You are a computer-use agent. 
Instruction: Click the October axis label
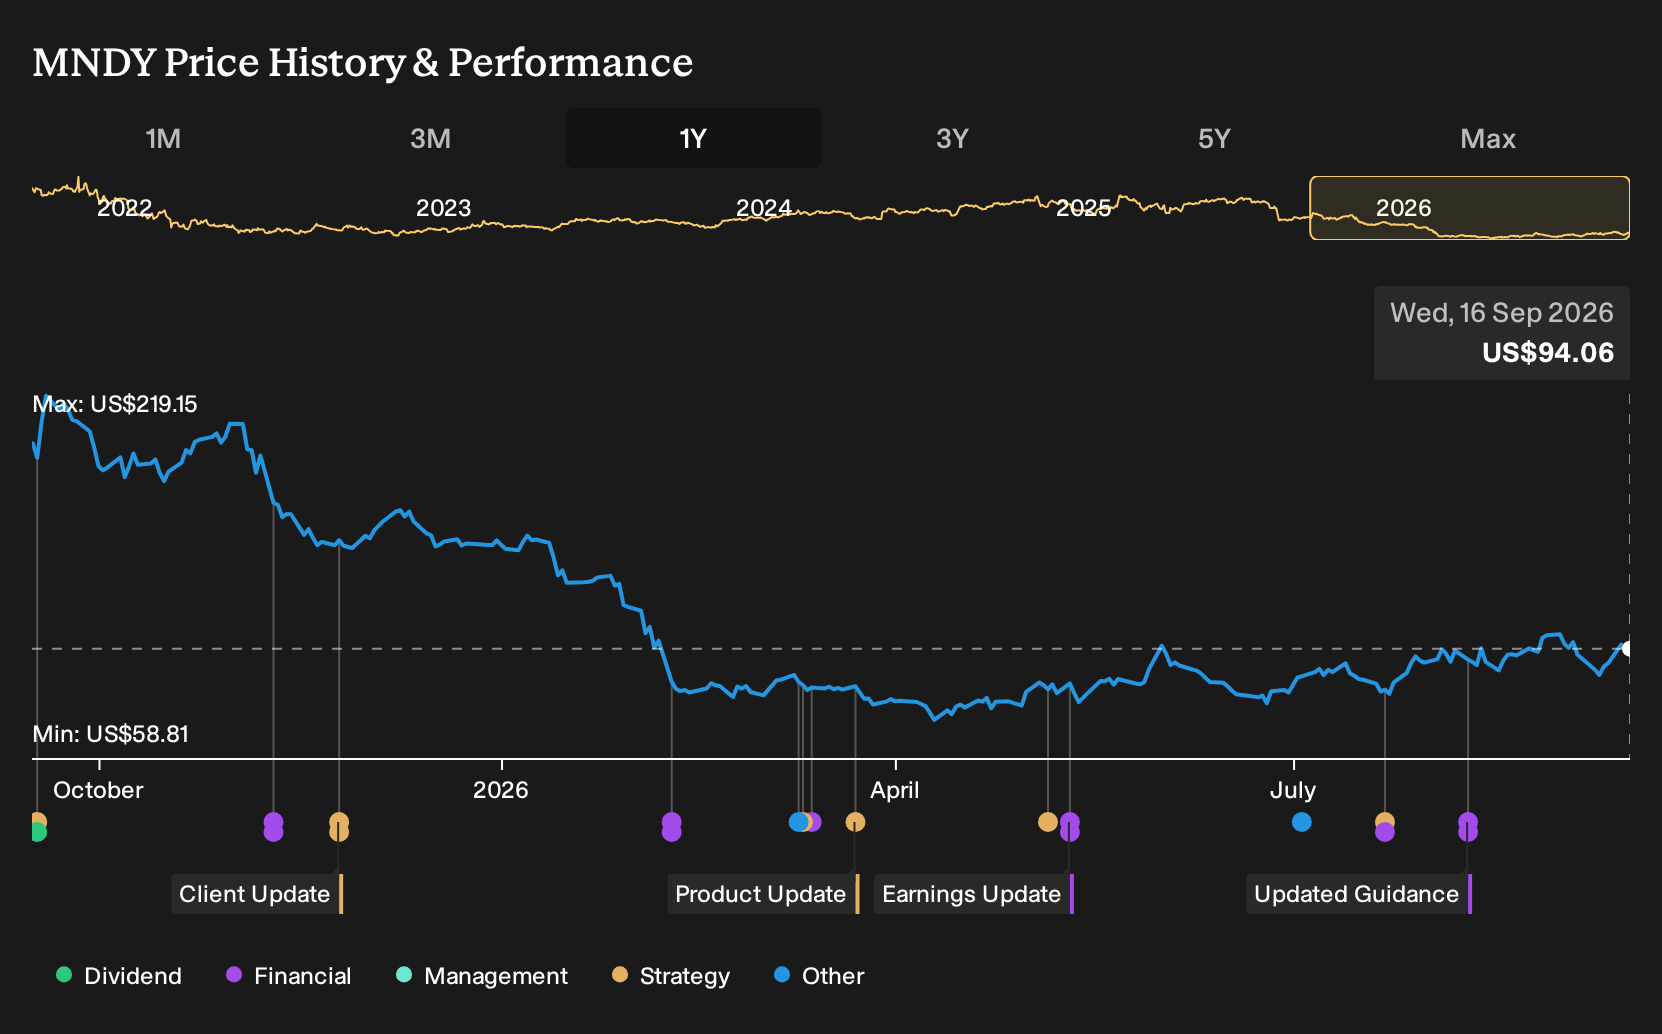point(98,790)
